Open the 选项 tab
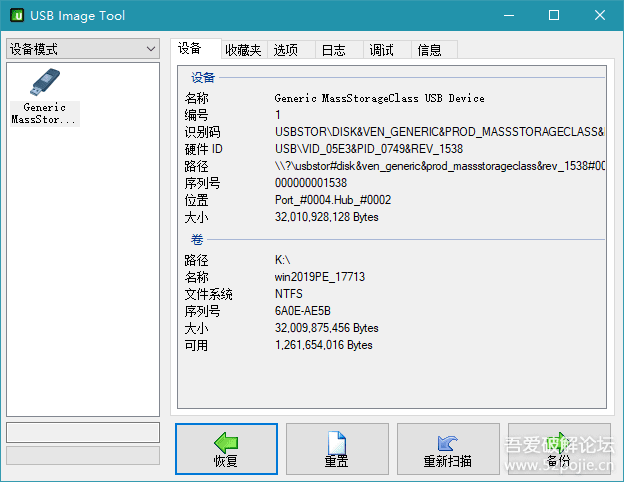 coord(291,50)
